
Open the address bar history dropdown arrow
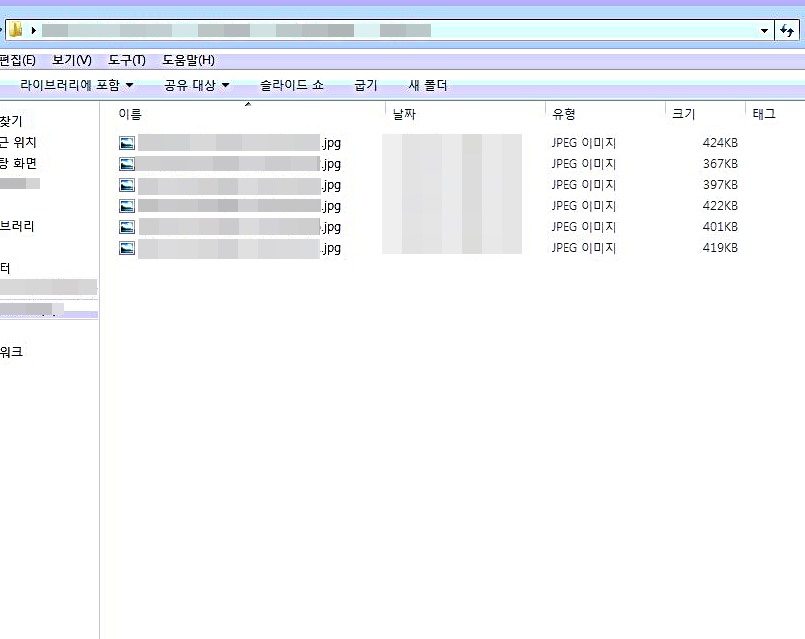tap(764, 31)
